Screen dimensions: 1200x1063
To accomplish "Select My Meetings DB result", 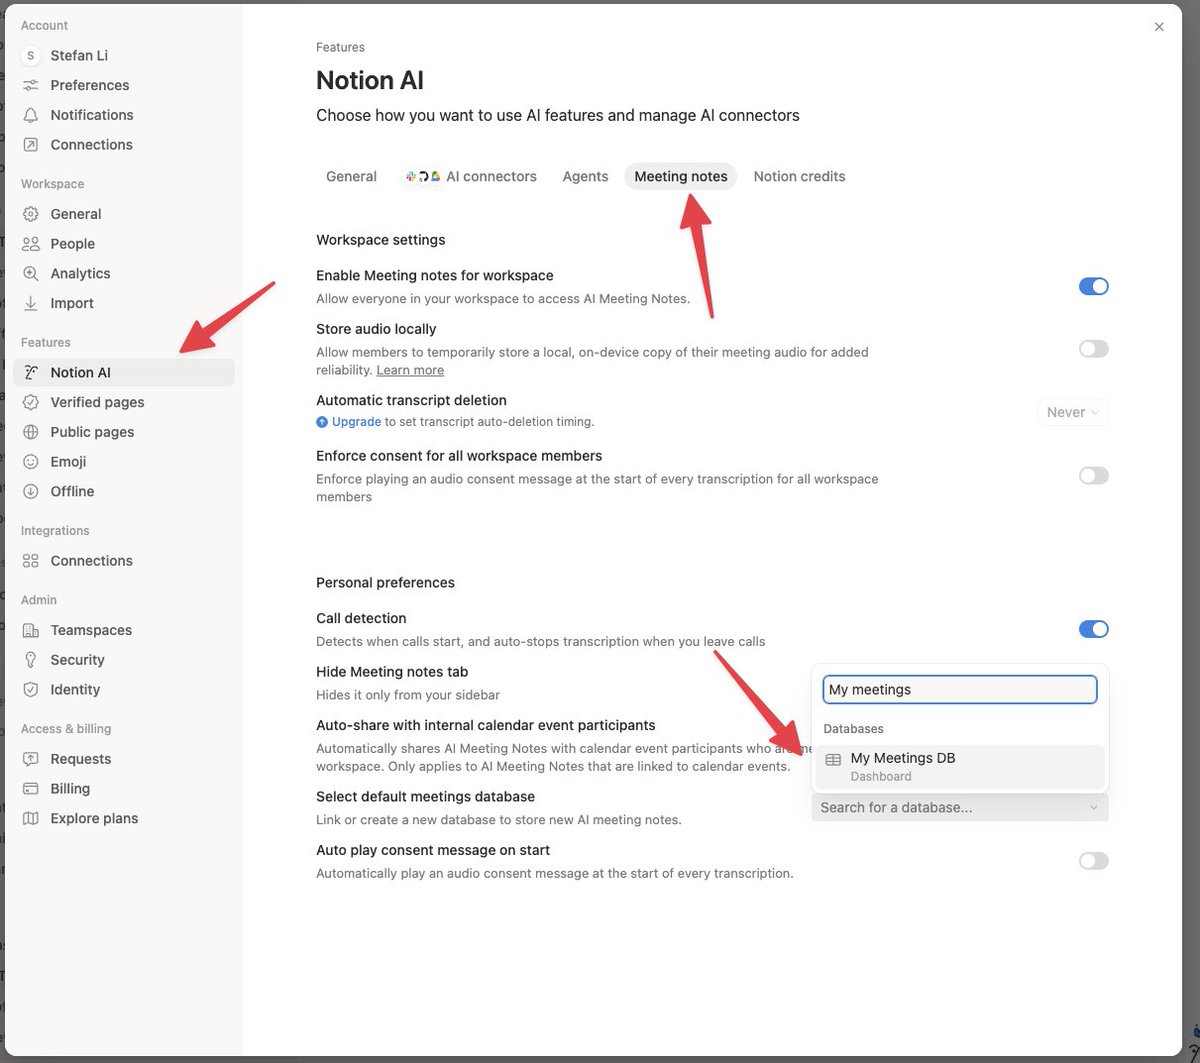I will [960, 767].
